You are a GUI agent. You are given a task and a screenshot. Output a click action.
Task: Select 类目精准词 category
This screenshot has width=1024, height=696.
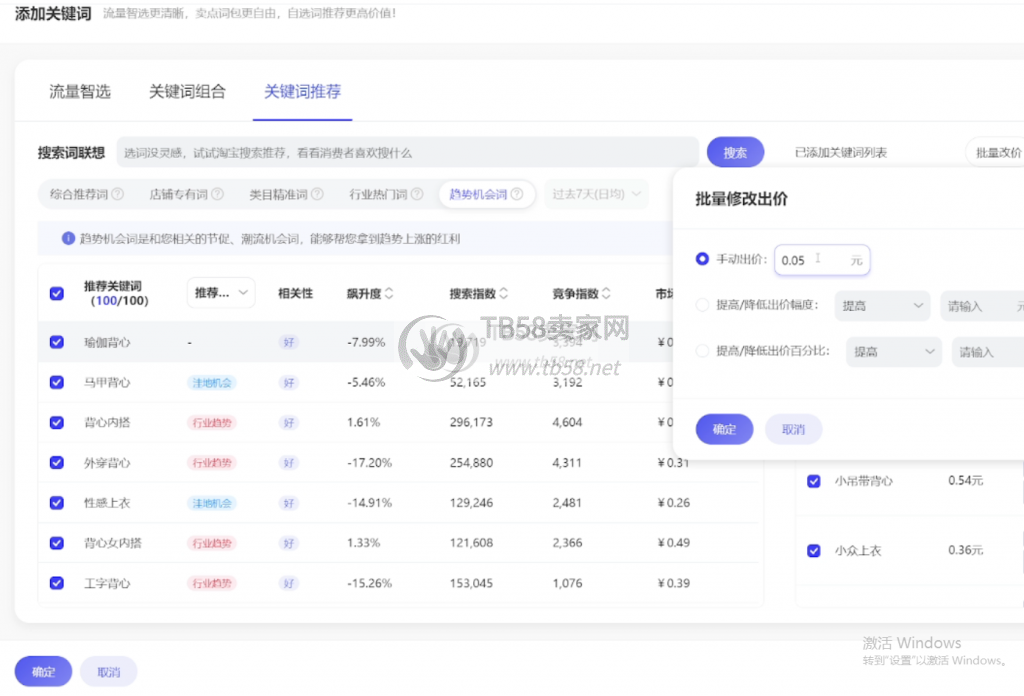point(278,194)
